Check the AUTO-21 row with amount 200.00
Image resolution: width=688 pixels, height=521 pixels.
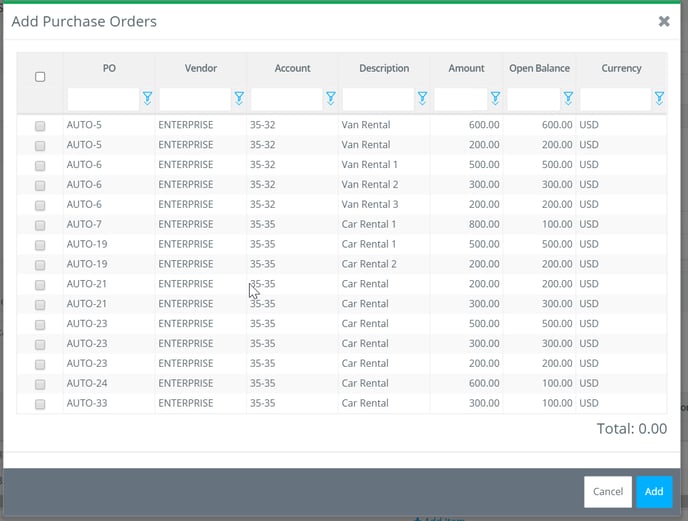(40, 285)
